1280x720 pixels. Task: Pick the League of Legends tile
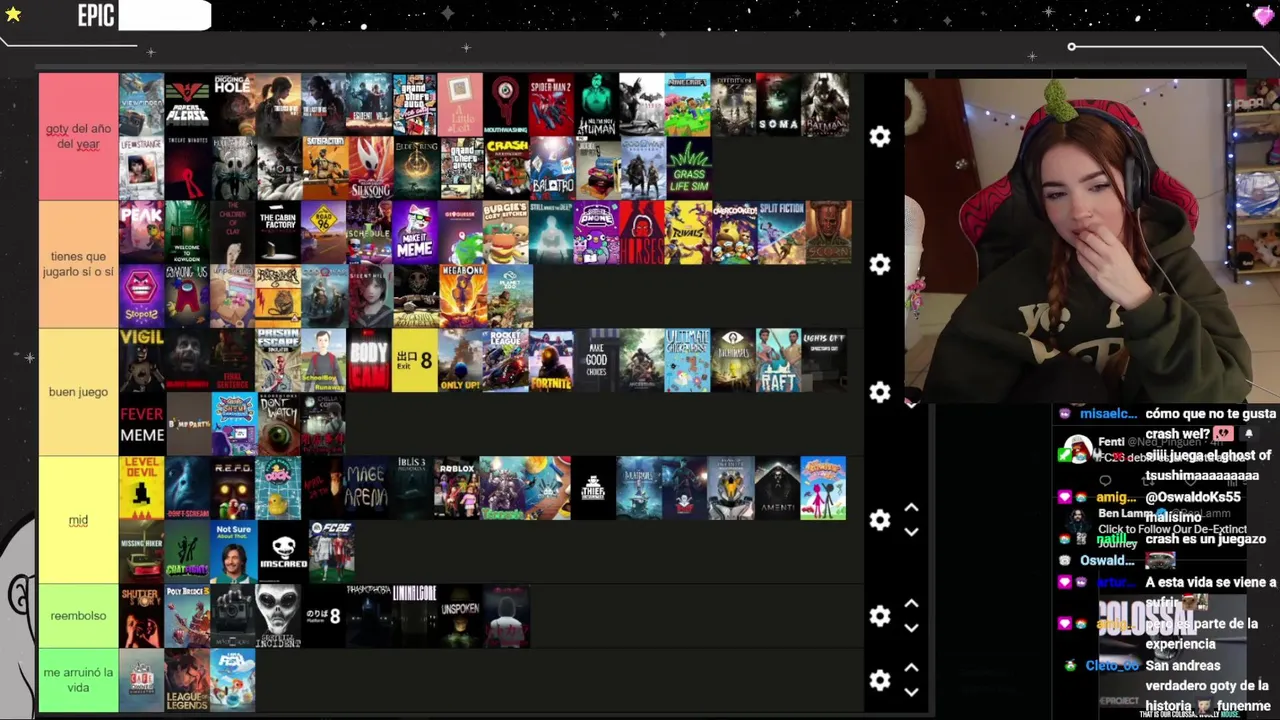pyautogui.click(x=187, y=680)
